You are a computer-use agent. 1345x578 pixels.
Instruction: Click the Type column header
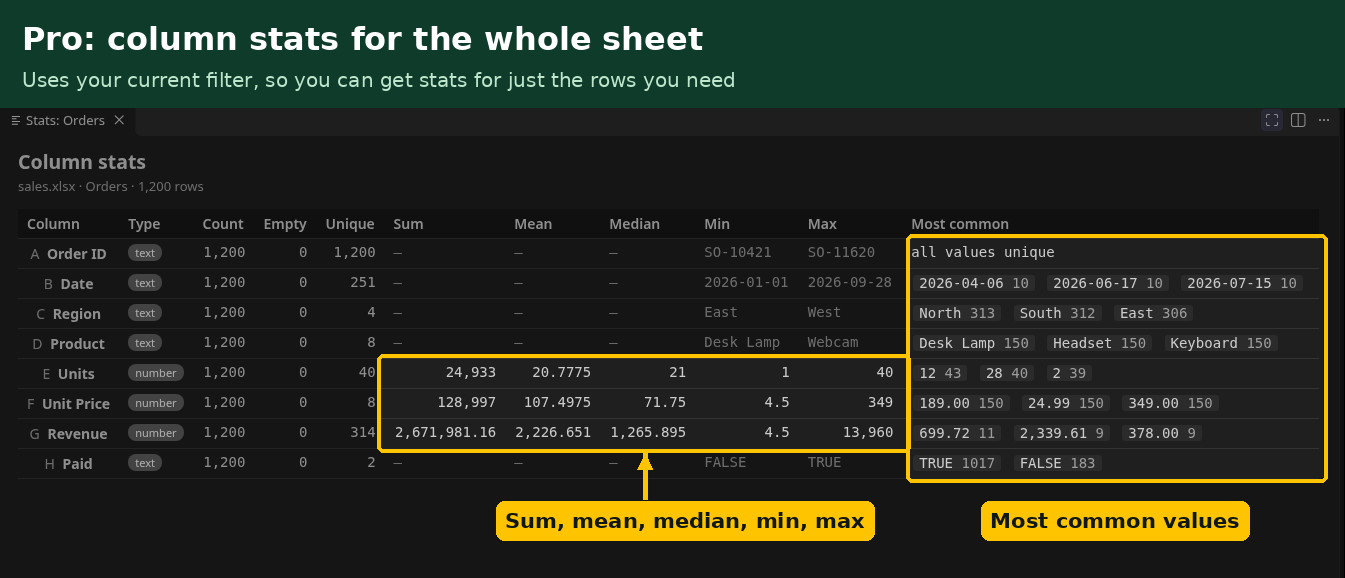point(144,224)
